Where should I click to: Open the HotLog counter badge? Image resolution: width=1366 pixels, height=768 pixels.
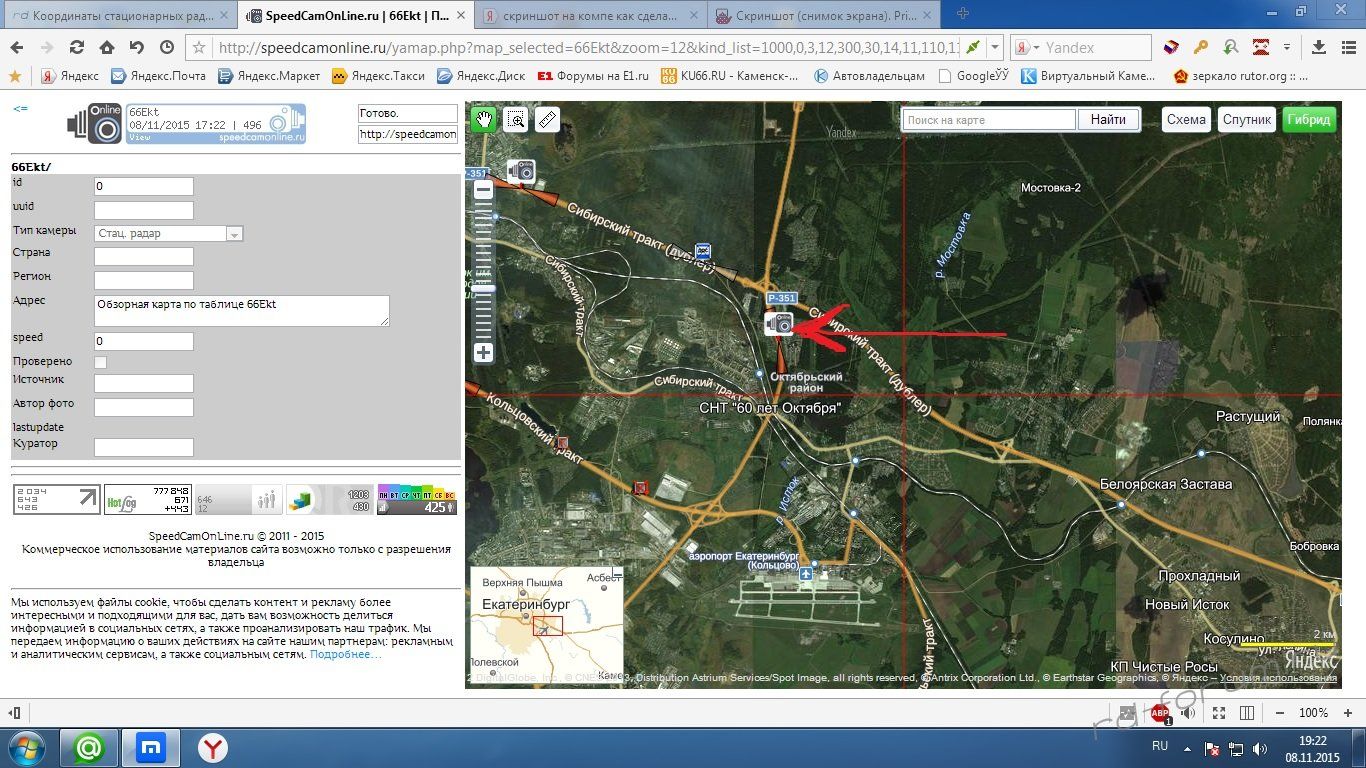pos(148,500)
